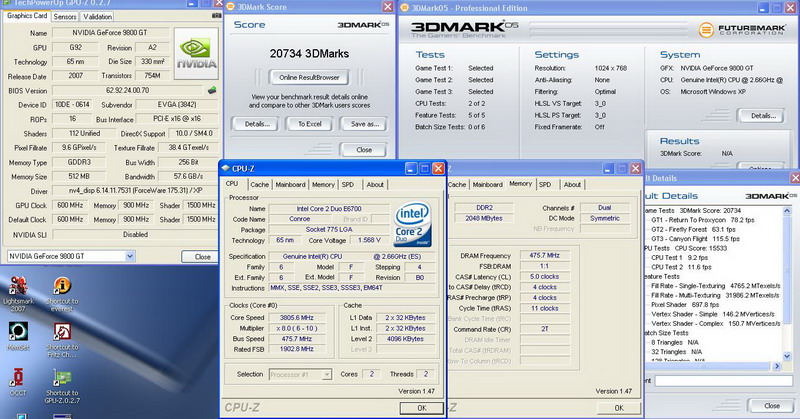
Task: Select the 'CPU Test 2 11.6 fps' row
Action: point(681,267)
